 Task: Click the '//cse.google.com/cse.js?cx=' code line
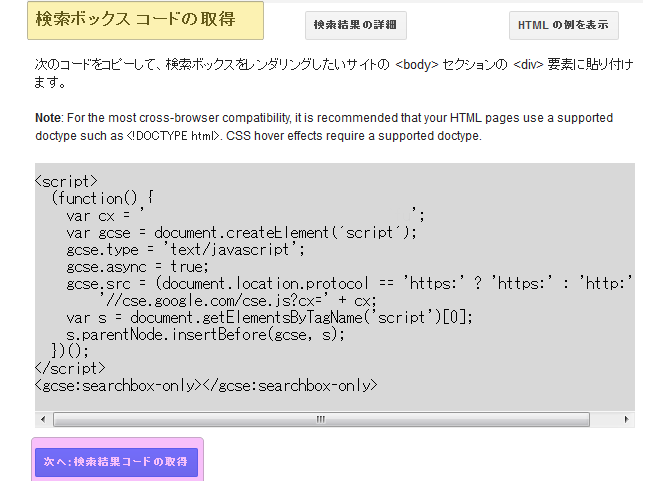click(x=238, y=301)
